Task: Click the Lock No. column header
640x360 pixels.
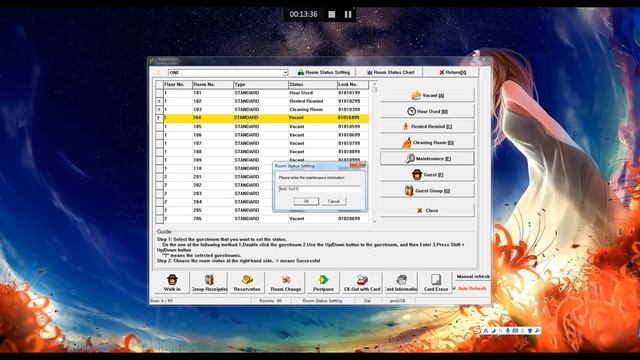Action: click(353, 84)
